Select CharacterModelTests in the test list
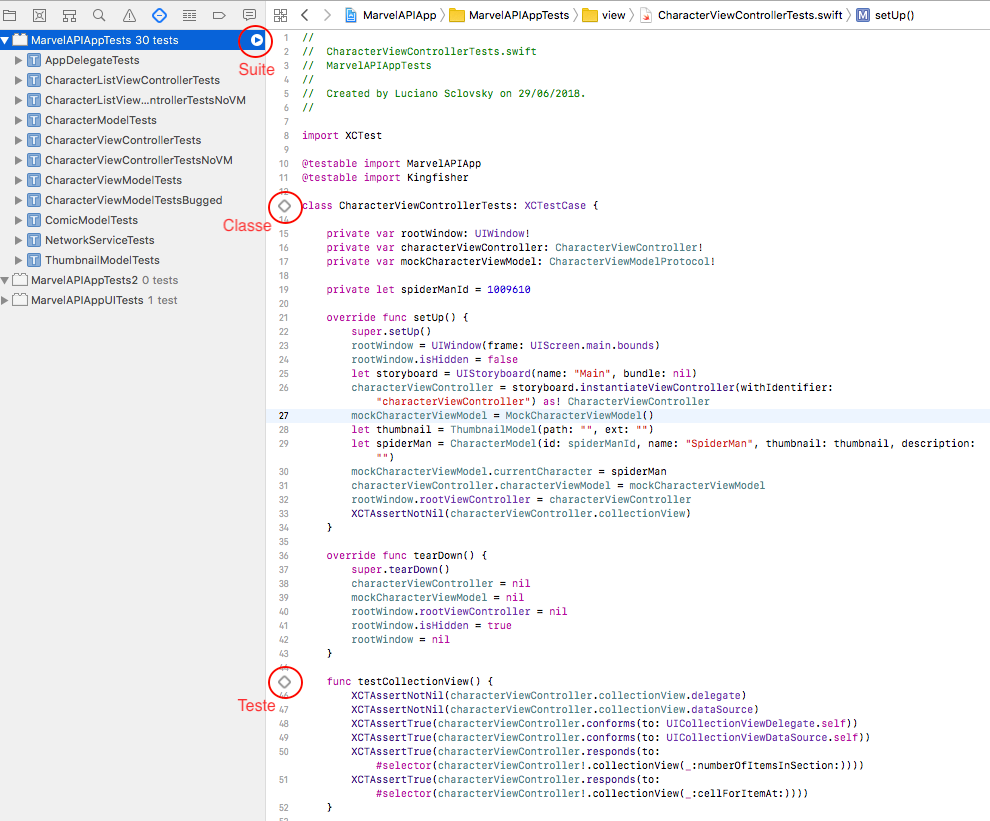The image size is (990, 821). (x=133, y=121)
